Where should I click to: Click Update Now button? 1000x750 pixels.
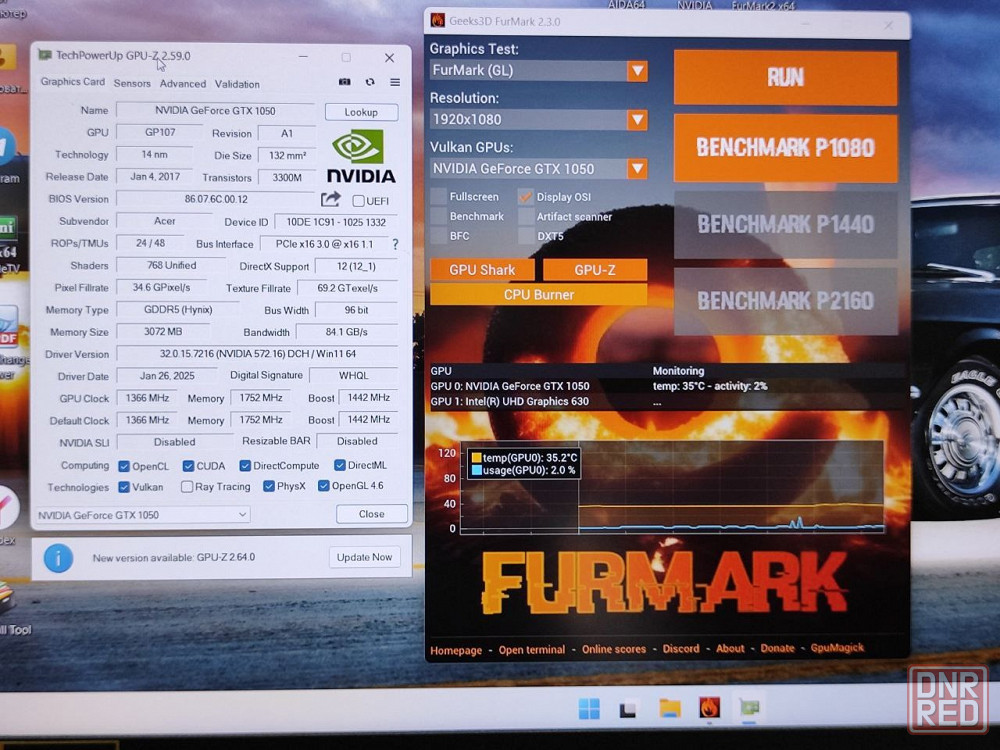pos(364,557)
